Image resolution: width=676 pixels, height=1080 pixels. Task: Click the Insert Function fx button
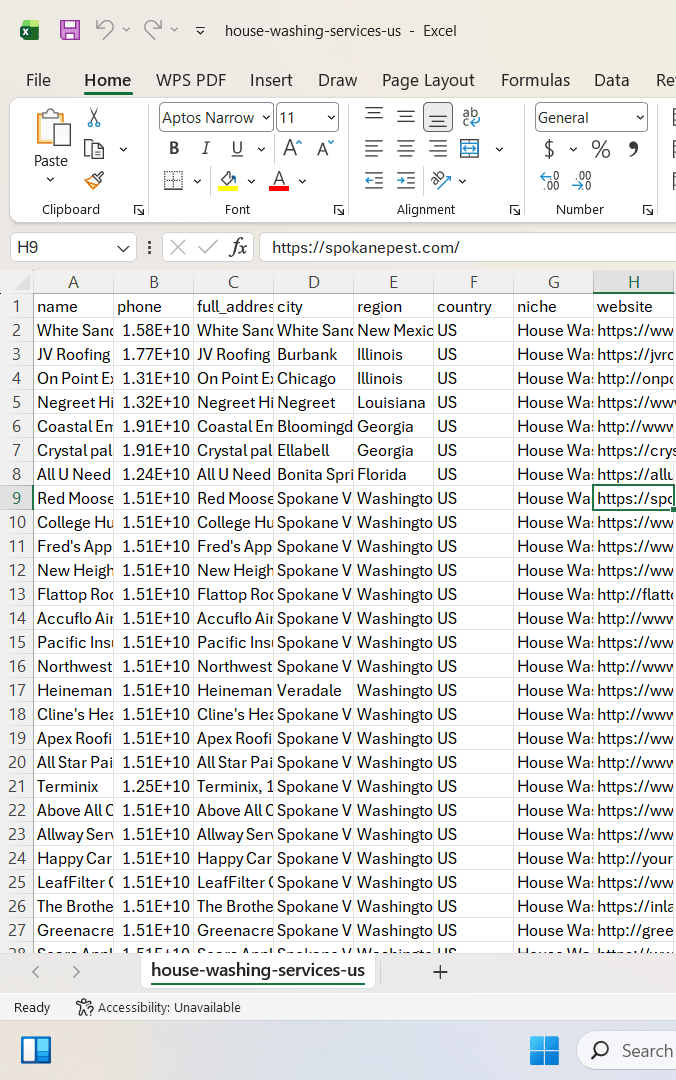click(x=238, y=247)
